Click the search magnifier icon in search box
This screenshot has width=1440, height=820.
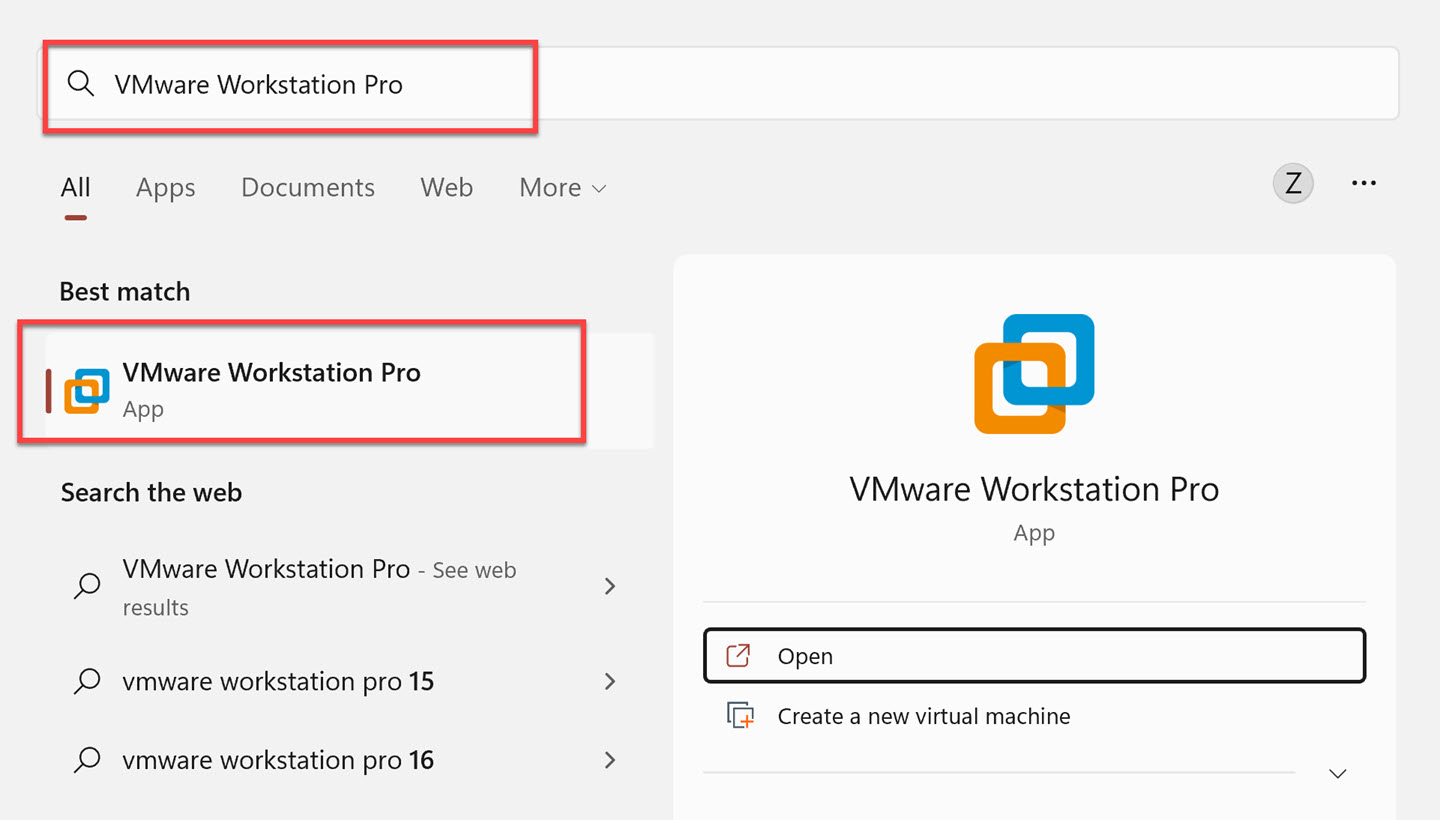pyautogui.click(x=81, y=84)
